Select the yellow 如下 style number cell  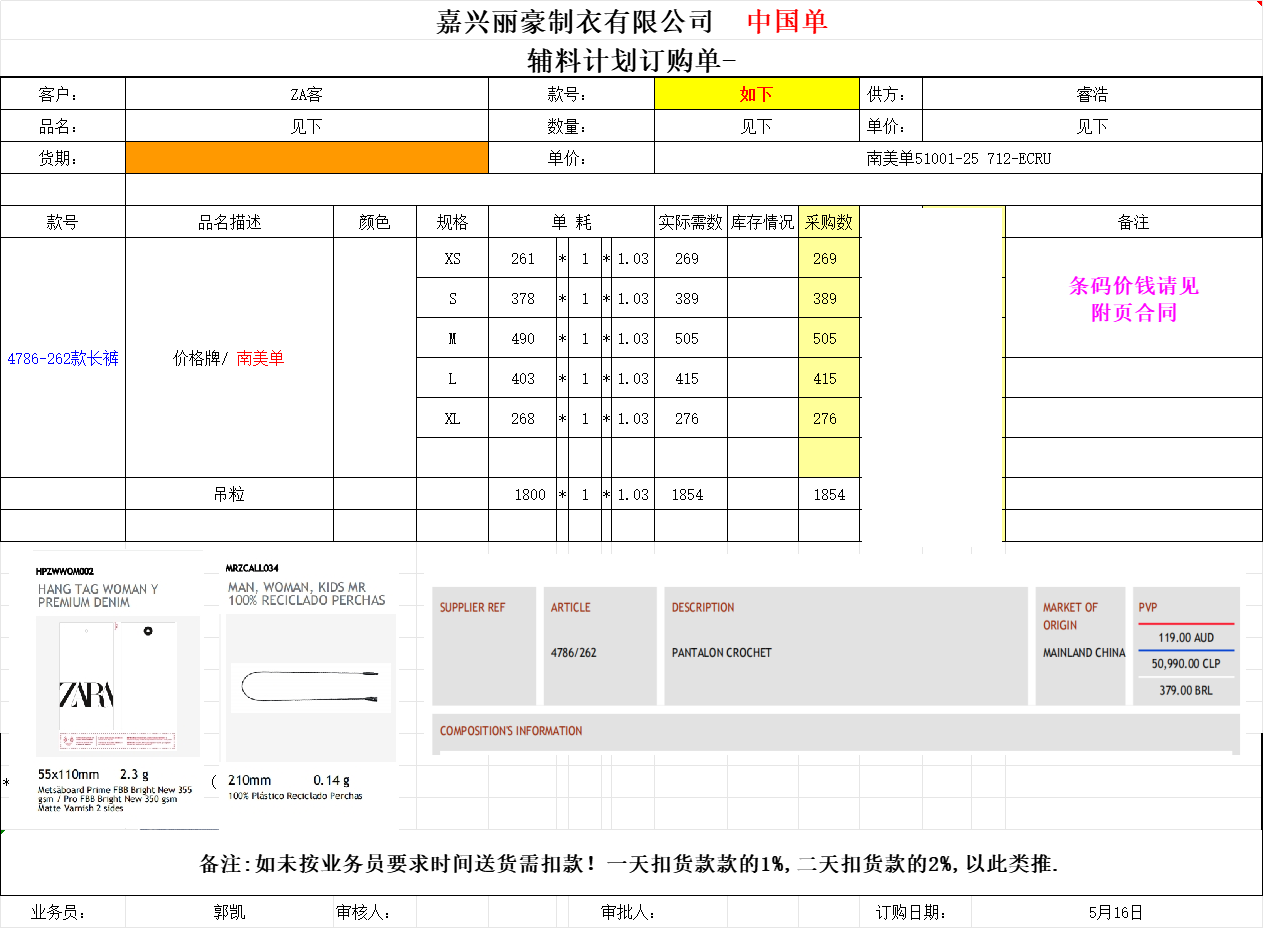click(x=756, y=94)
